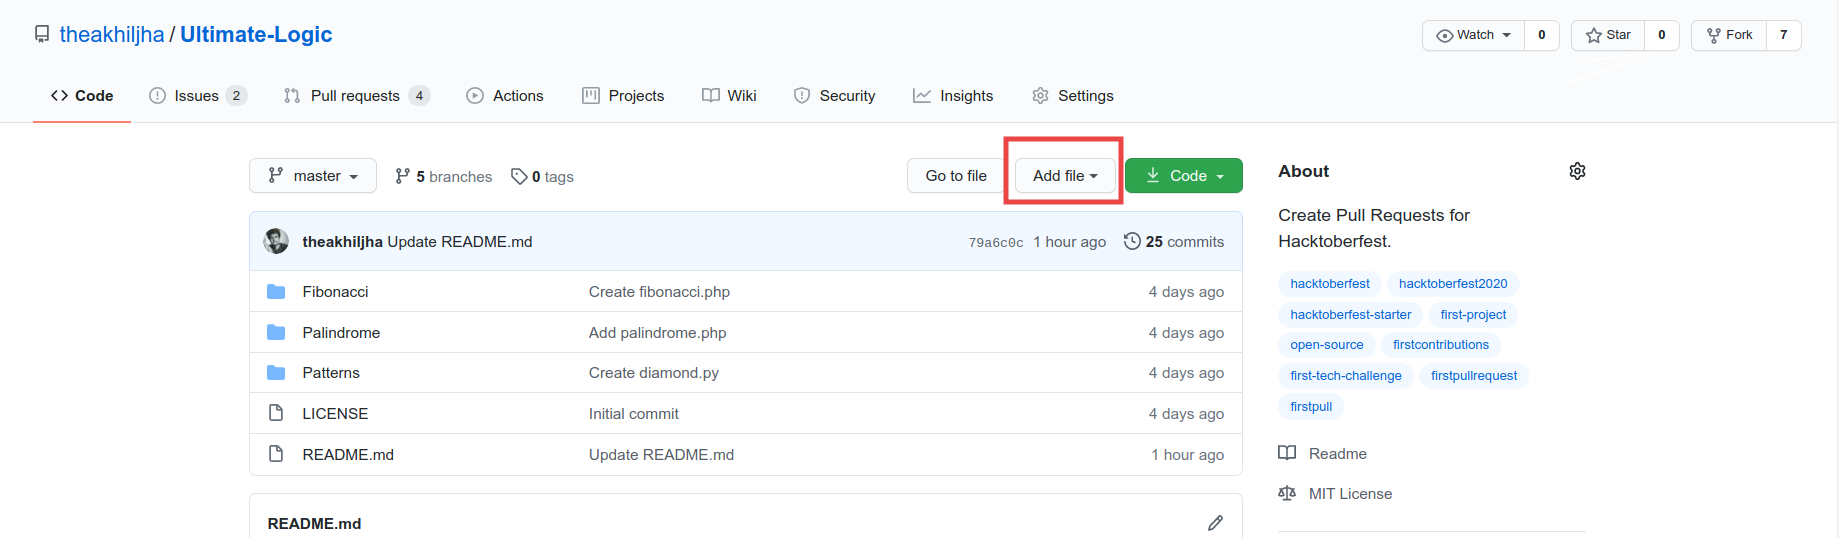The width and height of the screenshot is (1839, 538).
Task: Go to the Security tab
Action: (x=835, y=96)
